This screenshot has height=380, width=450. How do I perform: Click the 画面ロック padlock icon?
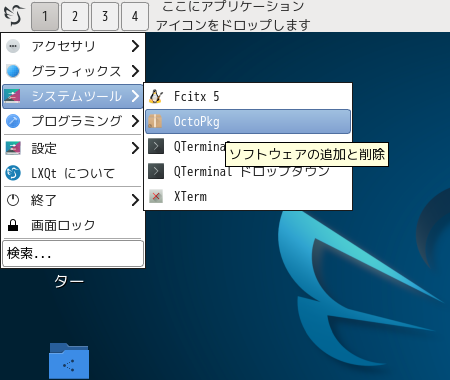[x=13, y=225]
